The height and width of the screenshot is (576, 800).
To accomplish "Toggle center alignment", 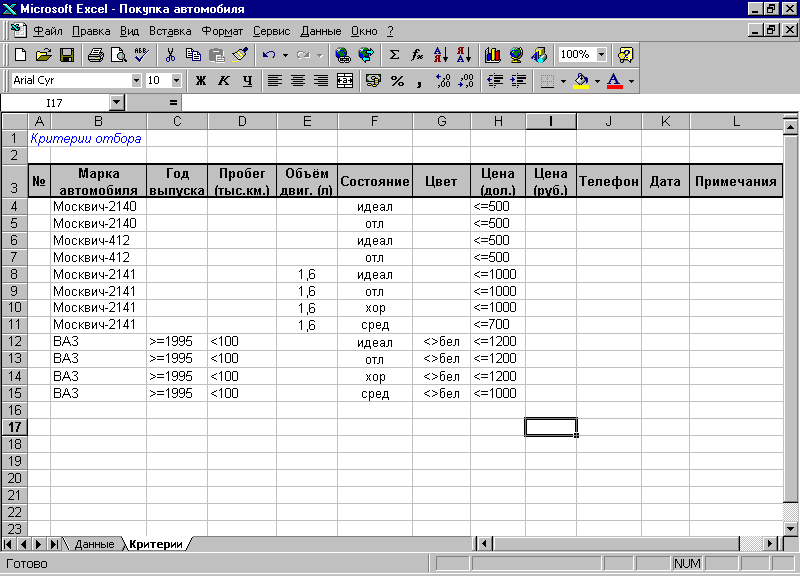I will (x=298, y=81).
